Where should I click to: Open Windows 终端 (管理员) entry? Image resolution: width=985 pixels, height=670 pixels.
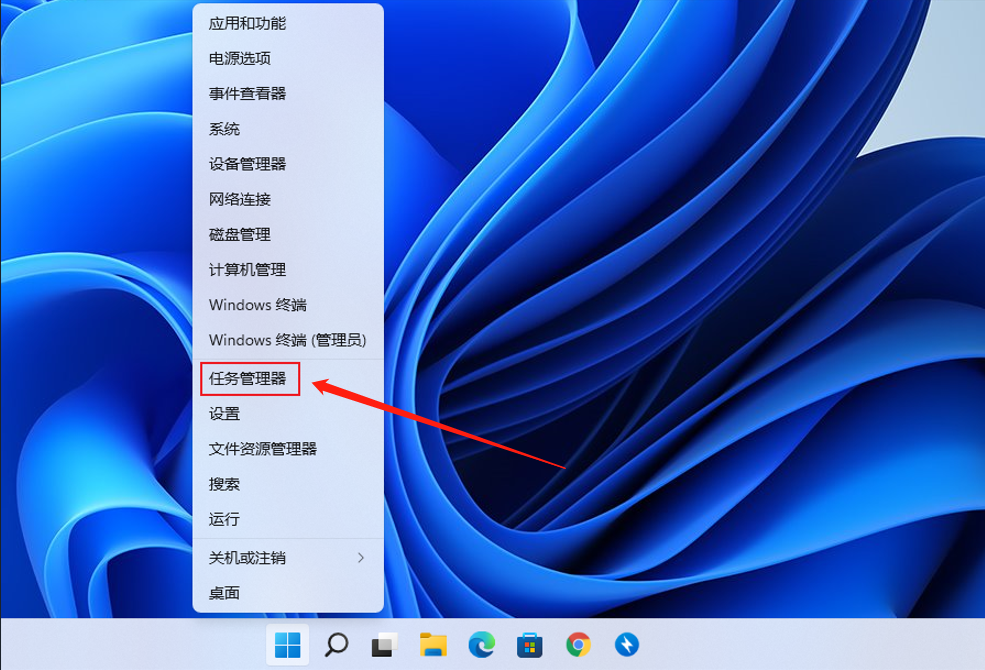287,340
